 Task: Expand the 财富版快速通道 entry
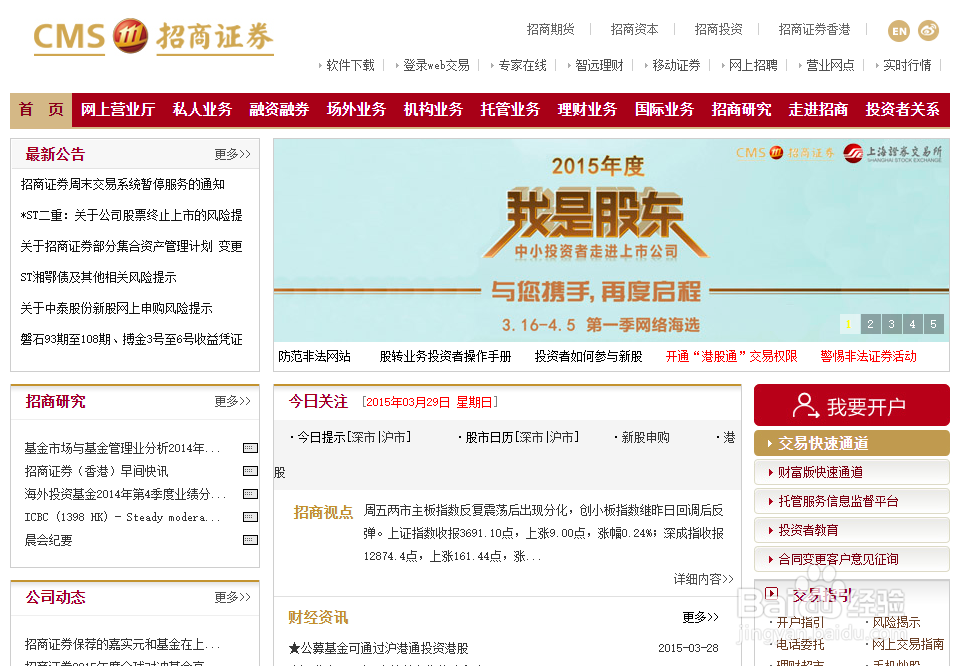tap(852, 472)
